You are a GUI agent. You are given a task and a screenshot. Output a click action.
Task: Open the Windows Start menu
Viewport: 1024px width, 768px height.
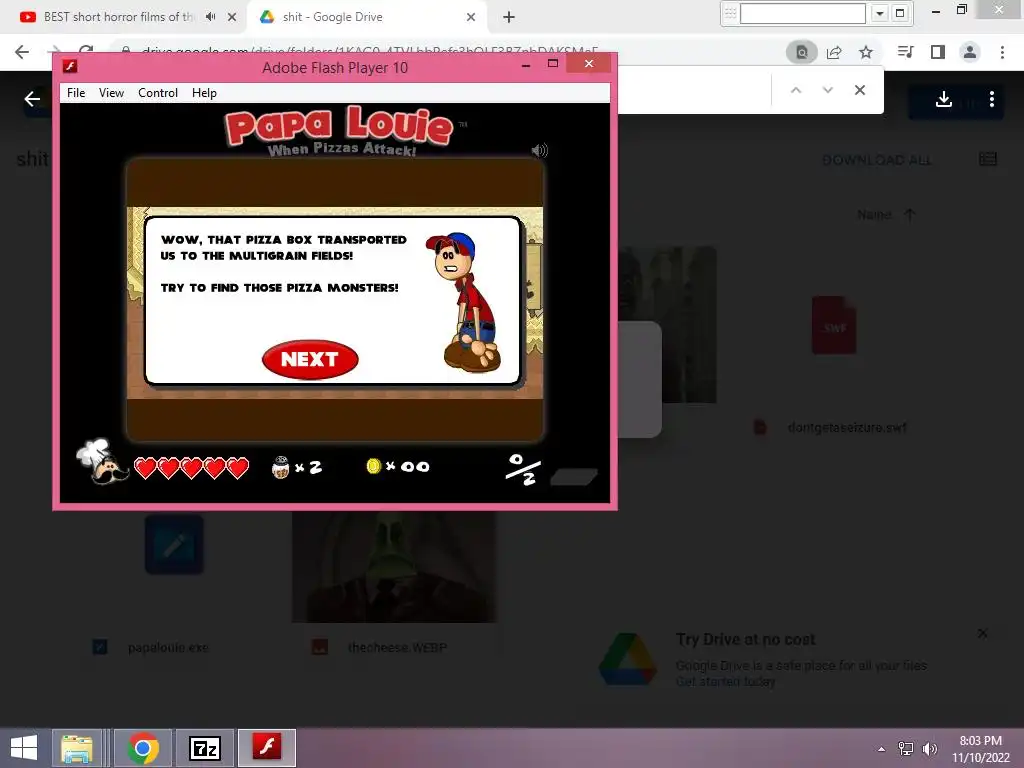pos(24,748)
